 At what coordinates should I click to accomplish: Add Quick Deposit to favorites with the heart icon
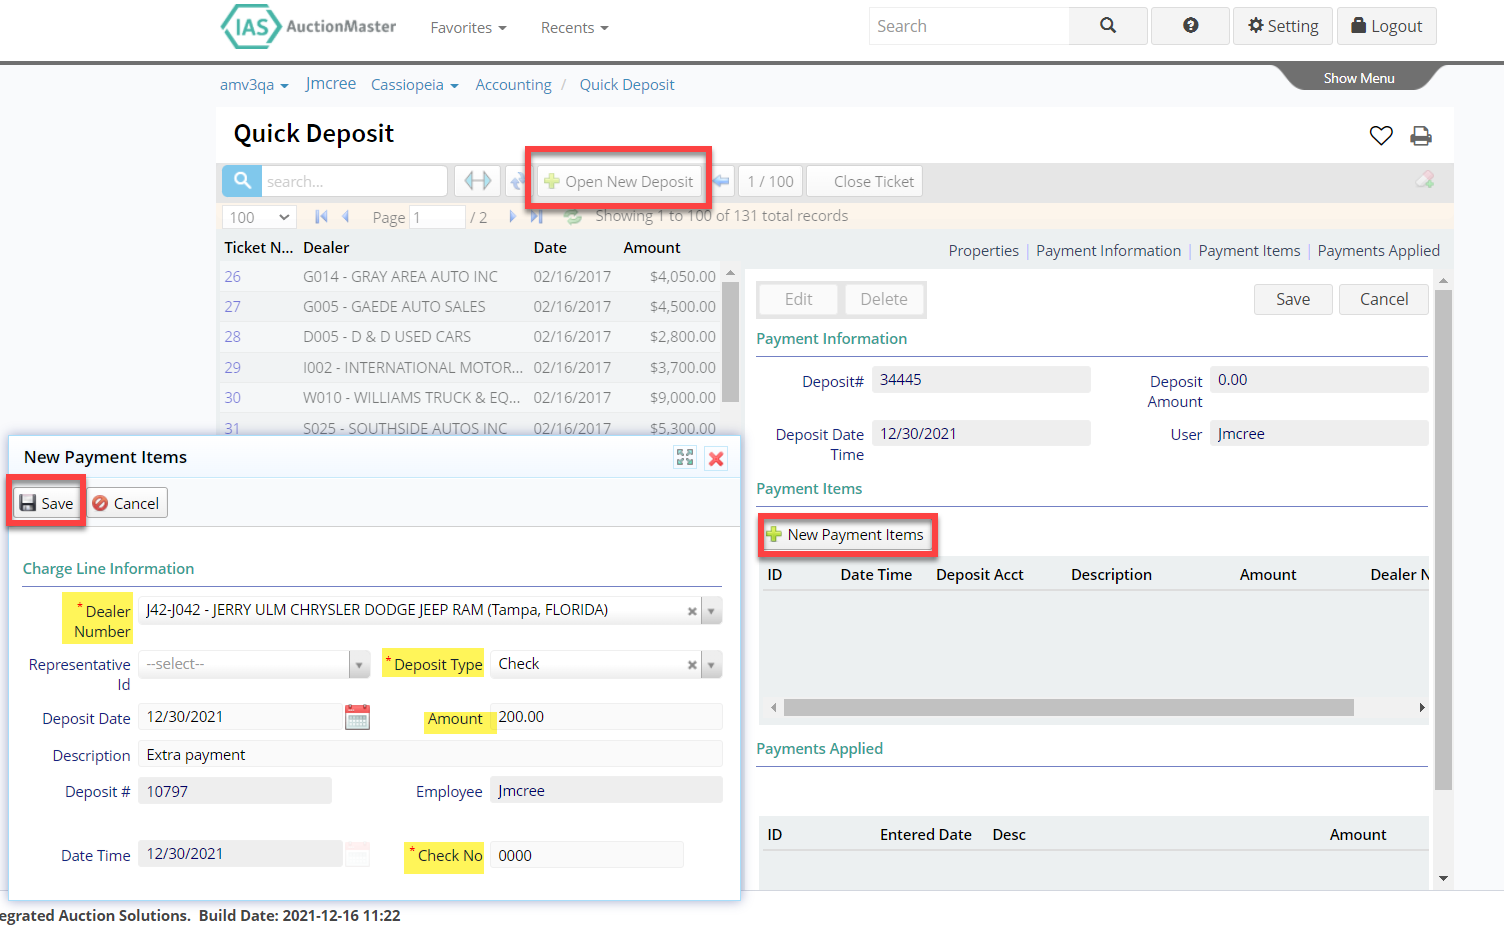pyautogui.click(x=1381, y=135)
